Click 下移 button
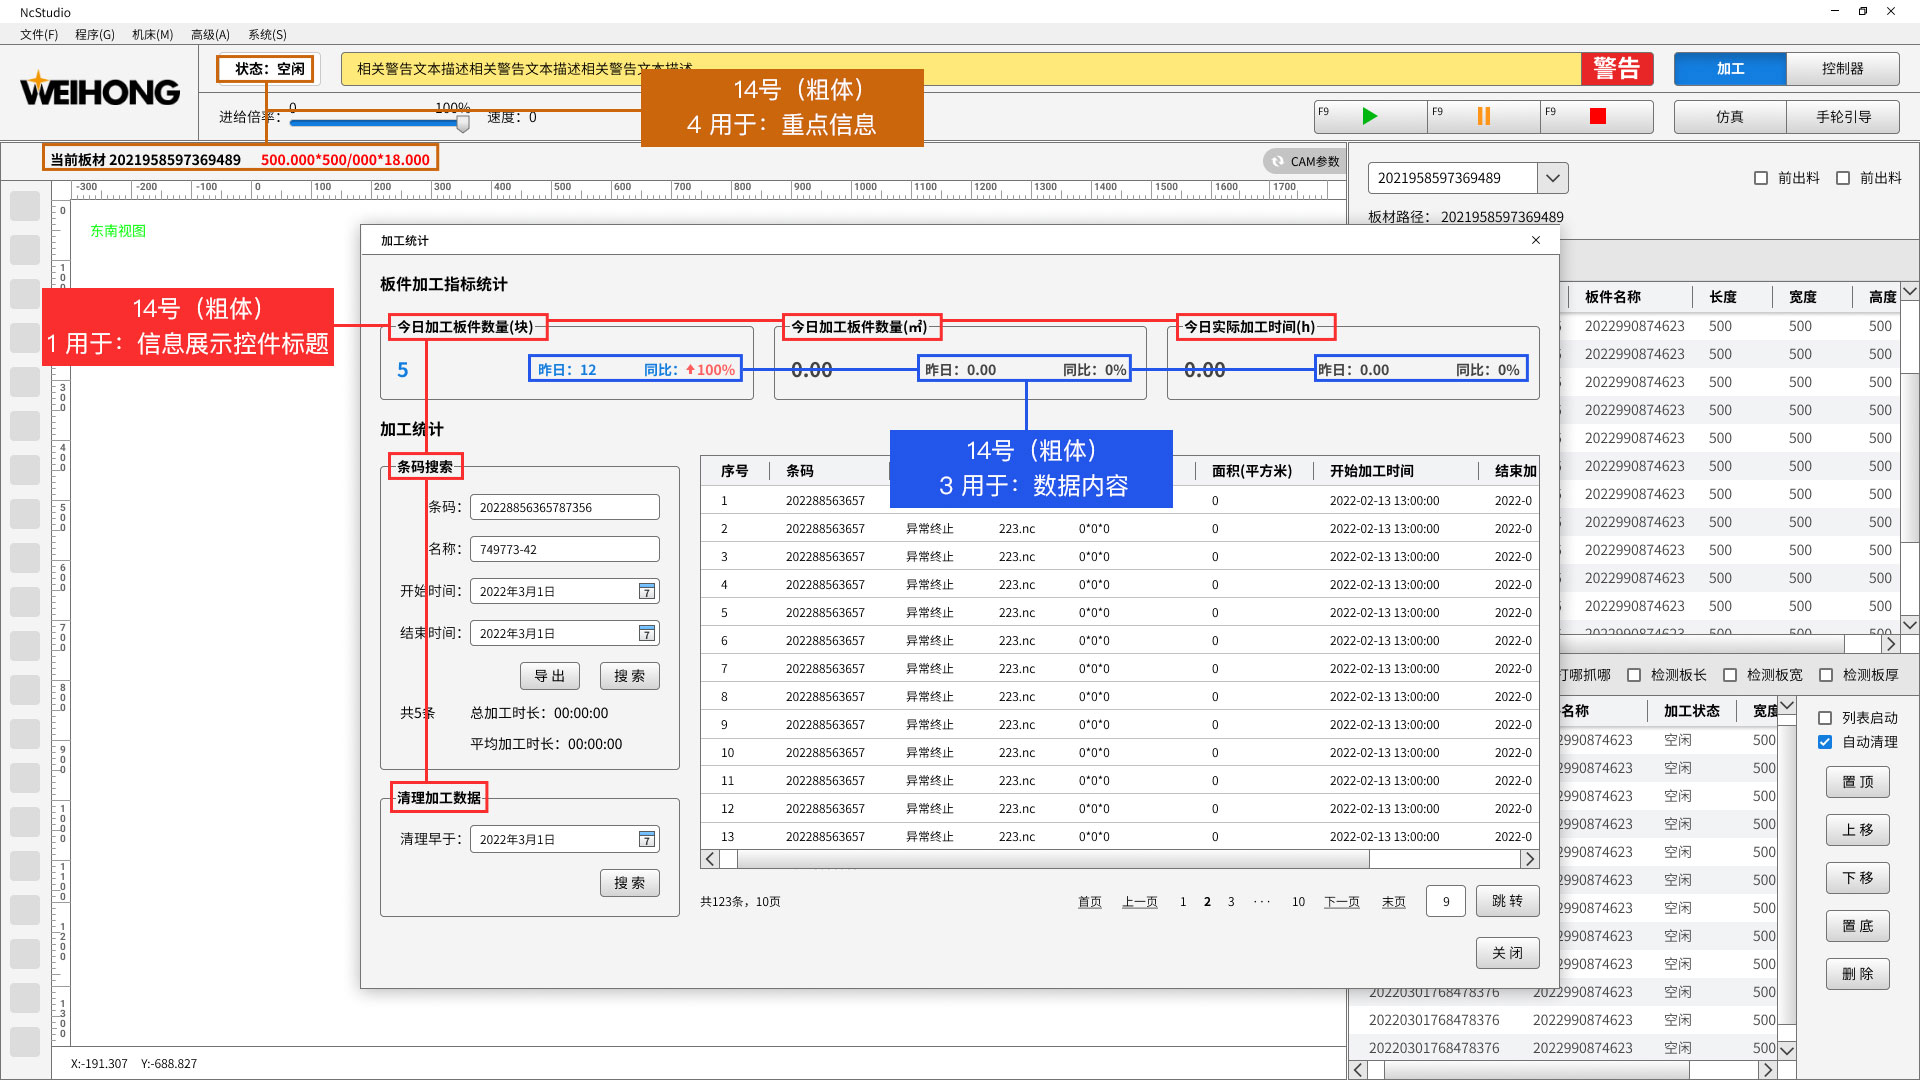1920x1080 pixels. (x=1858, y=878)
